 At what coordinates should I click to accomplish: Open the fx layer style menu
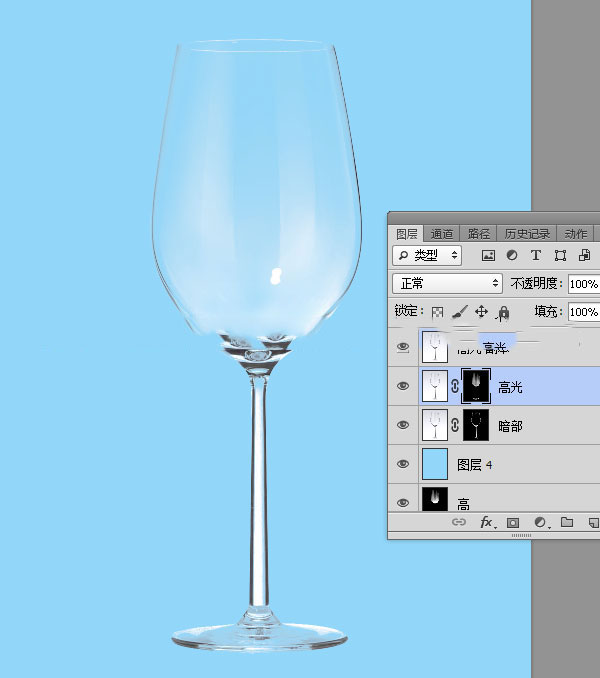click(488, 522)
